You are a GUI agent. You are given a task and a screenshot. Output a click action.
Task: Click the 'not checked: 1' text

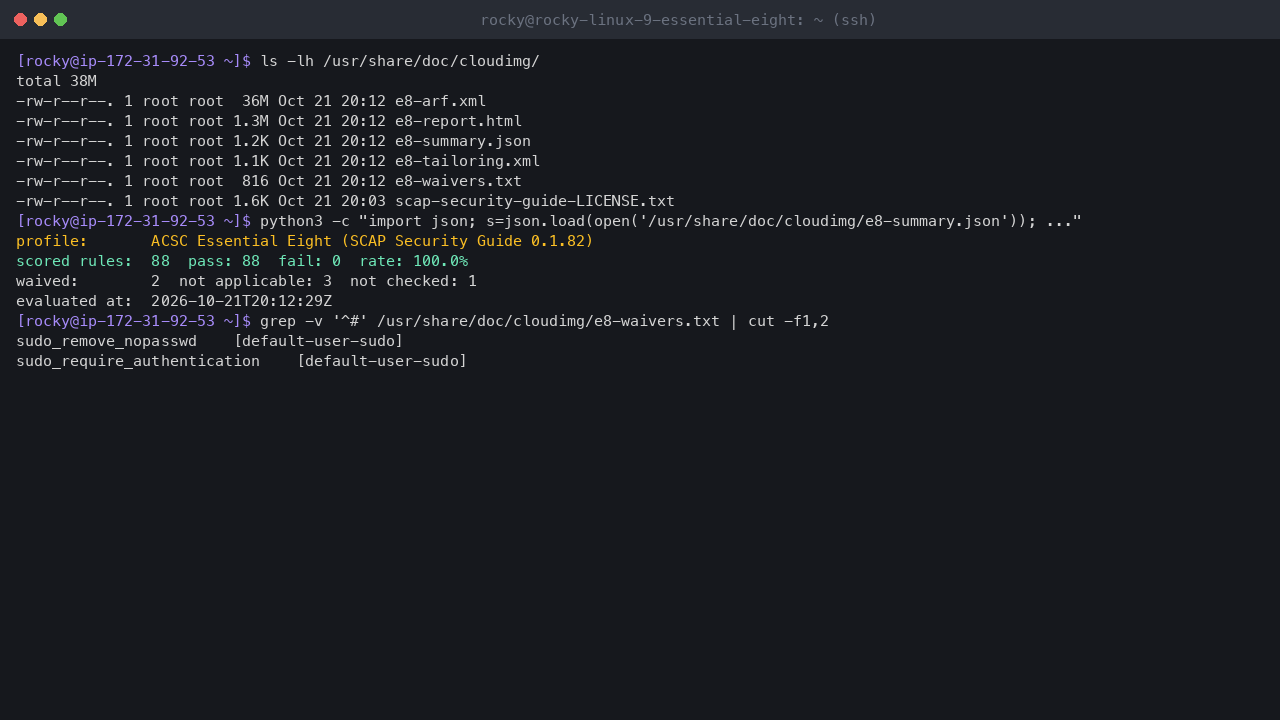point(413,281)
